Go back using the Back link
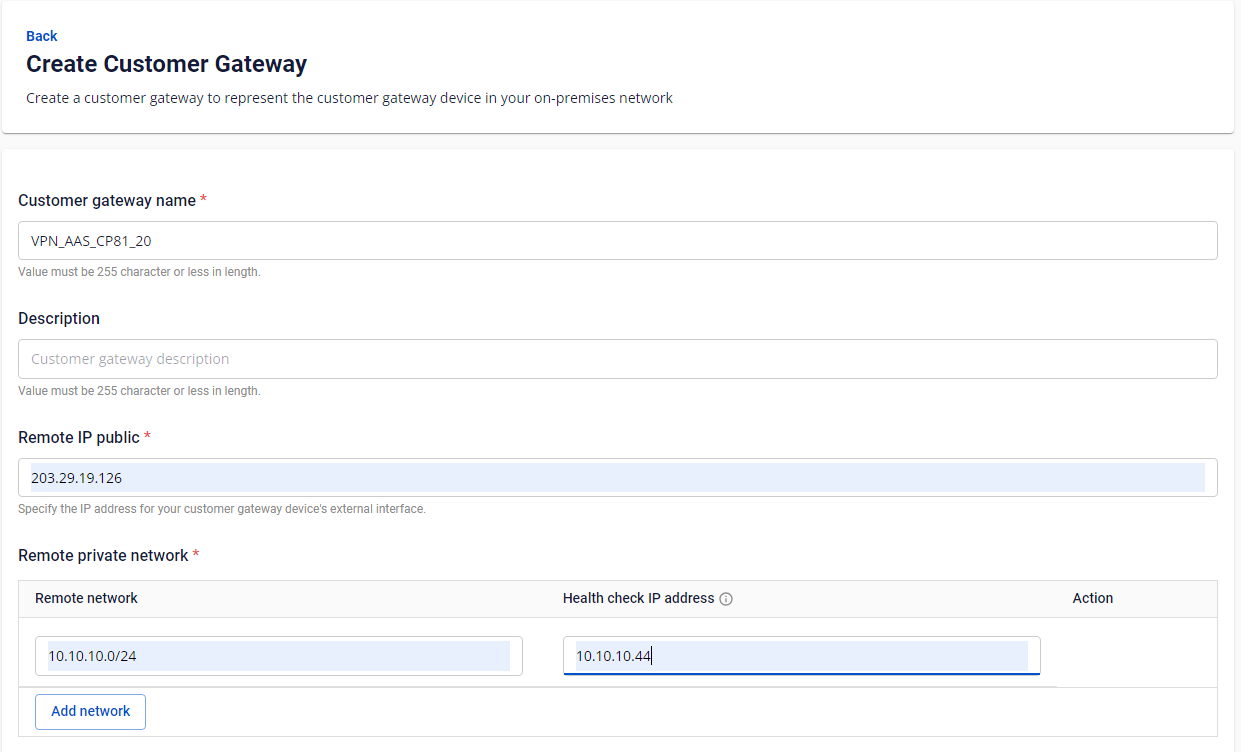This screenshot has width=1241, height=752. 41,36
